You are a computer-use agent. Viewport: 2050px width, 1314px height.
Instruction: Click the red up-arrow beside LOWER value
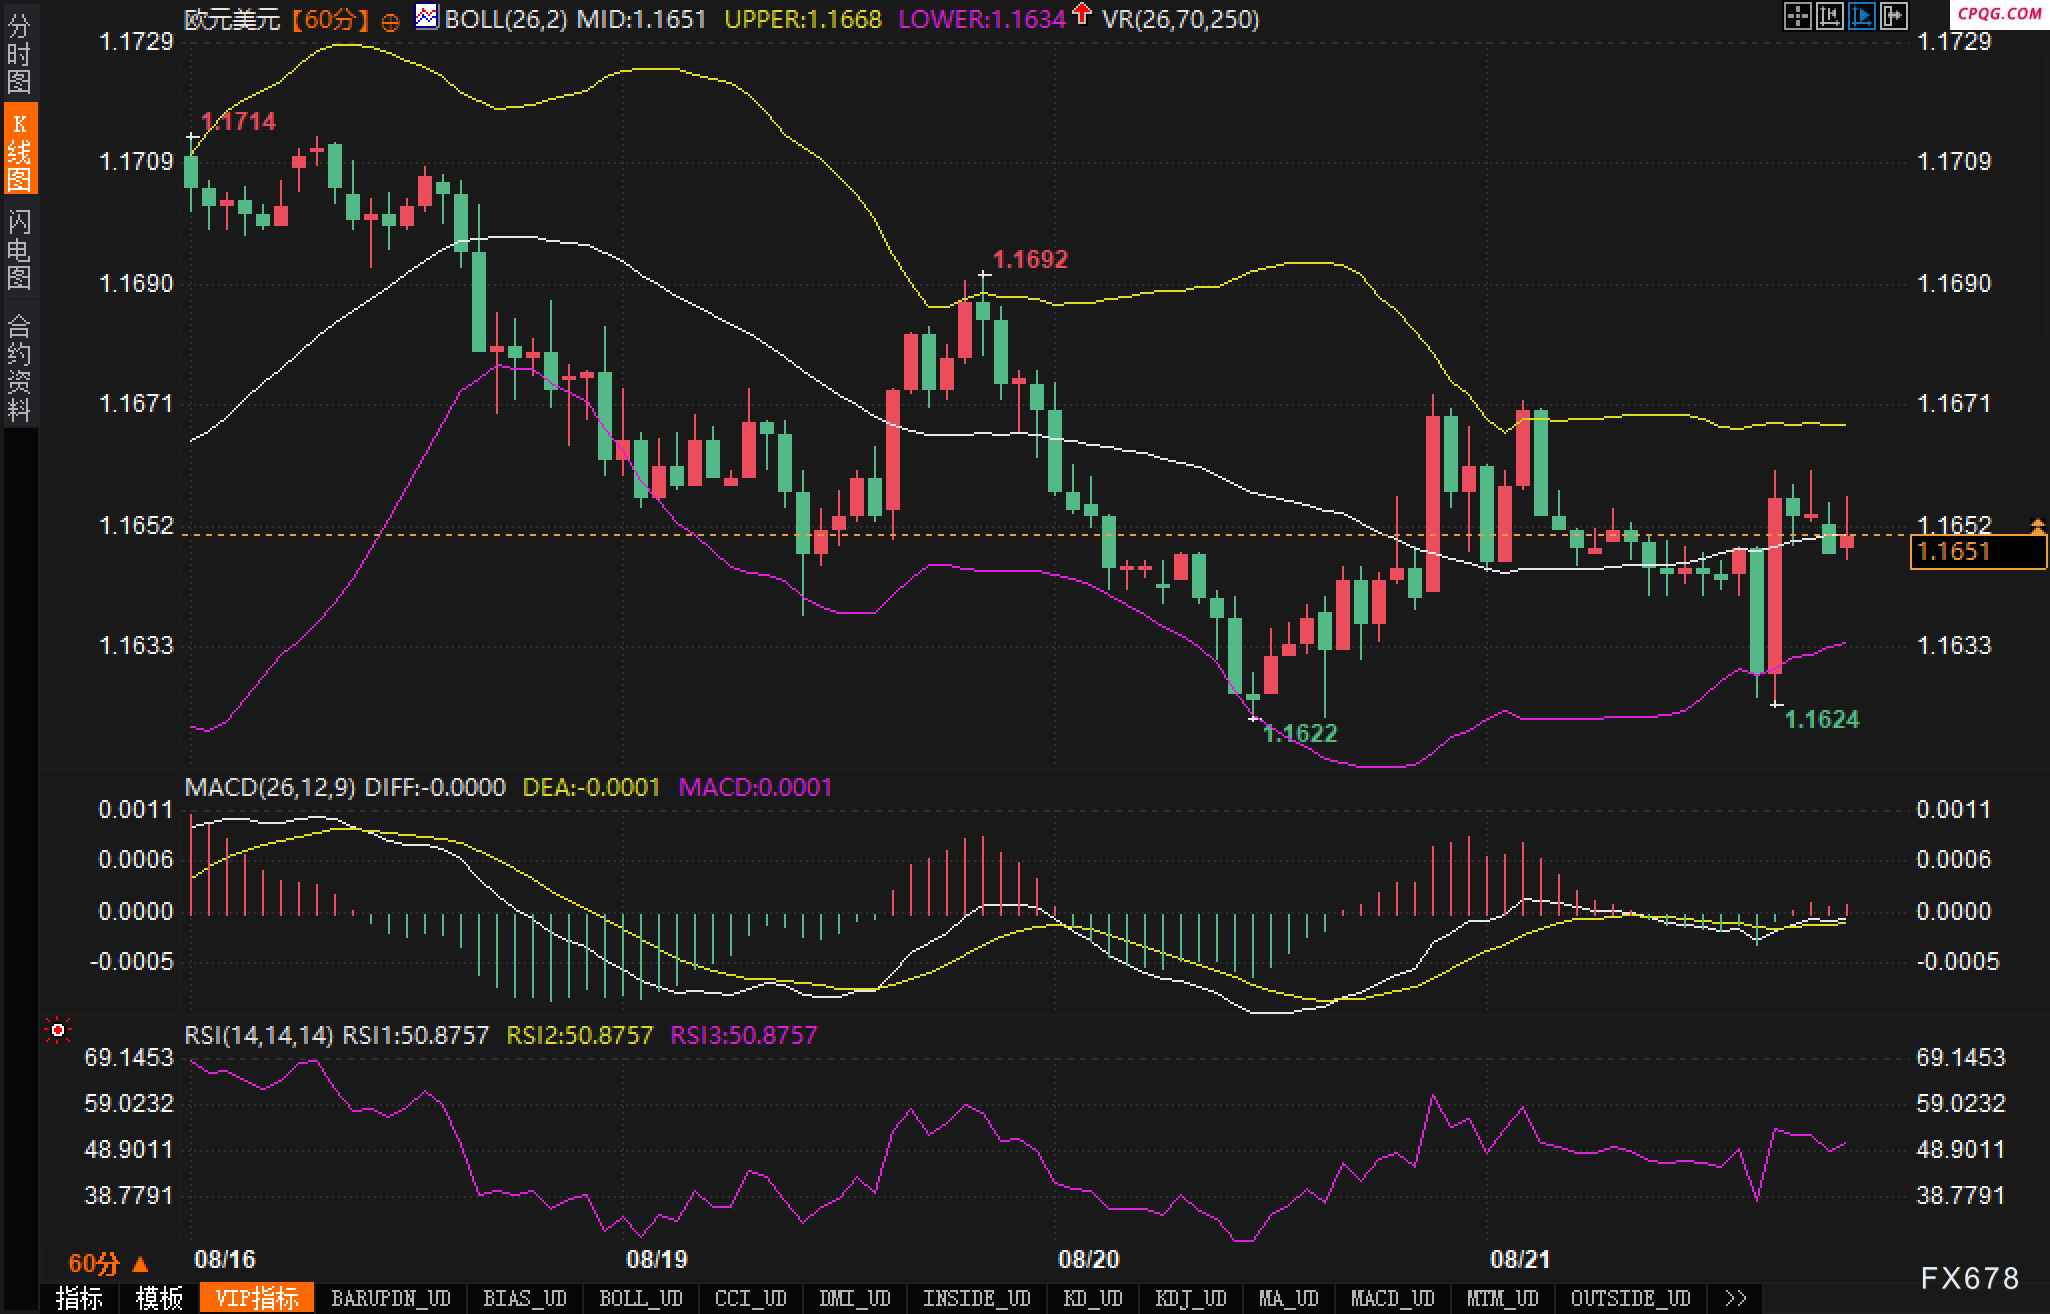(x=1082, y=14)
